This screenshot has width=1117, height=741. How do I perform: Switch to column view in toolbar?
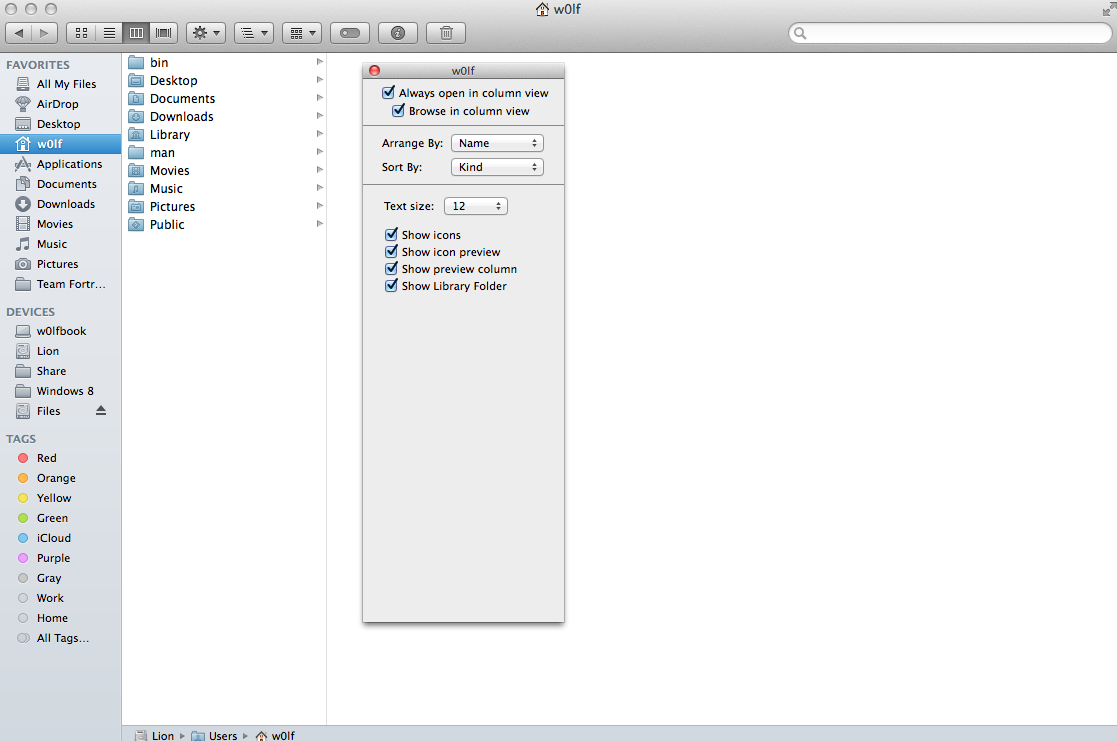(136, 33)
